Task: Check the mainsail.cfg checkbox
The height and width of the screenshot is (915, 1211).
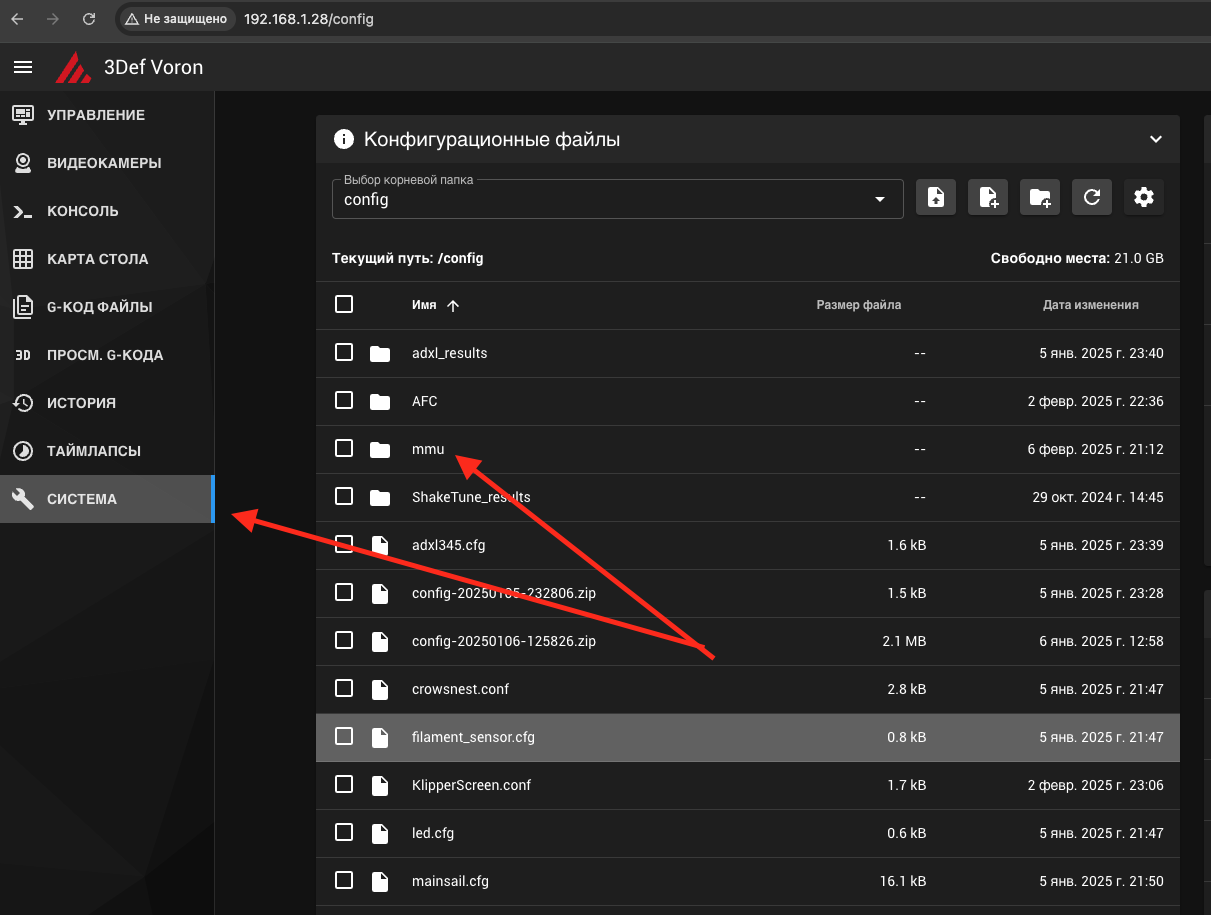Action: 344,880
